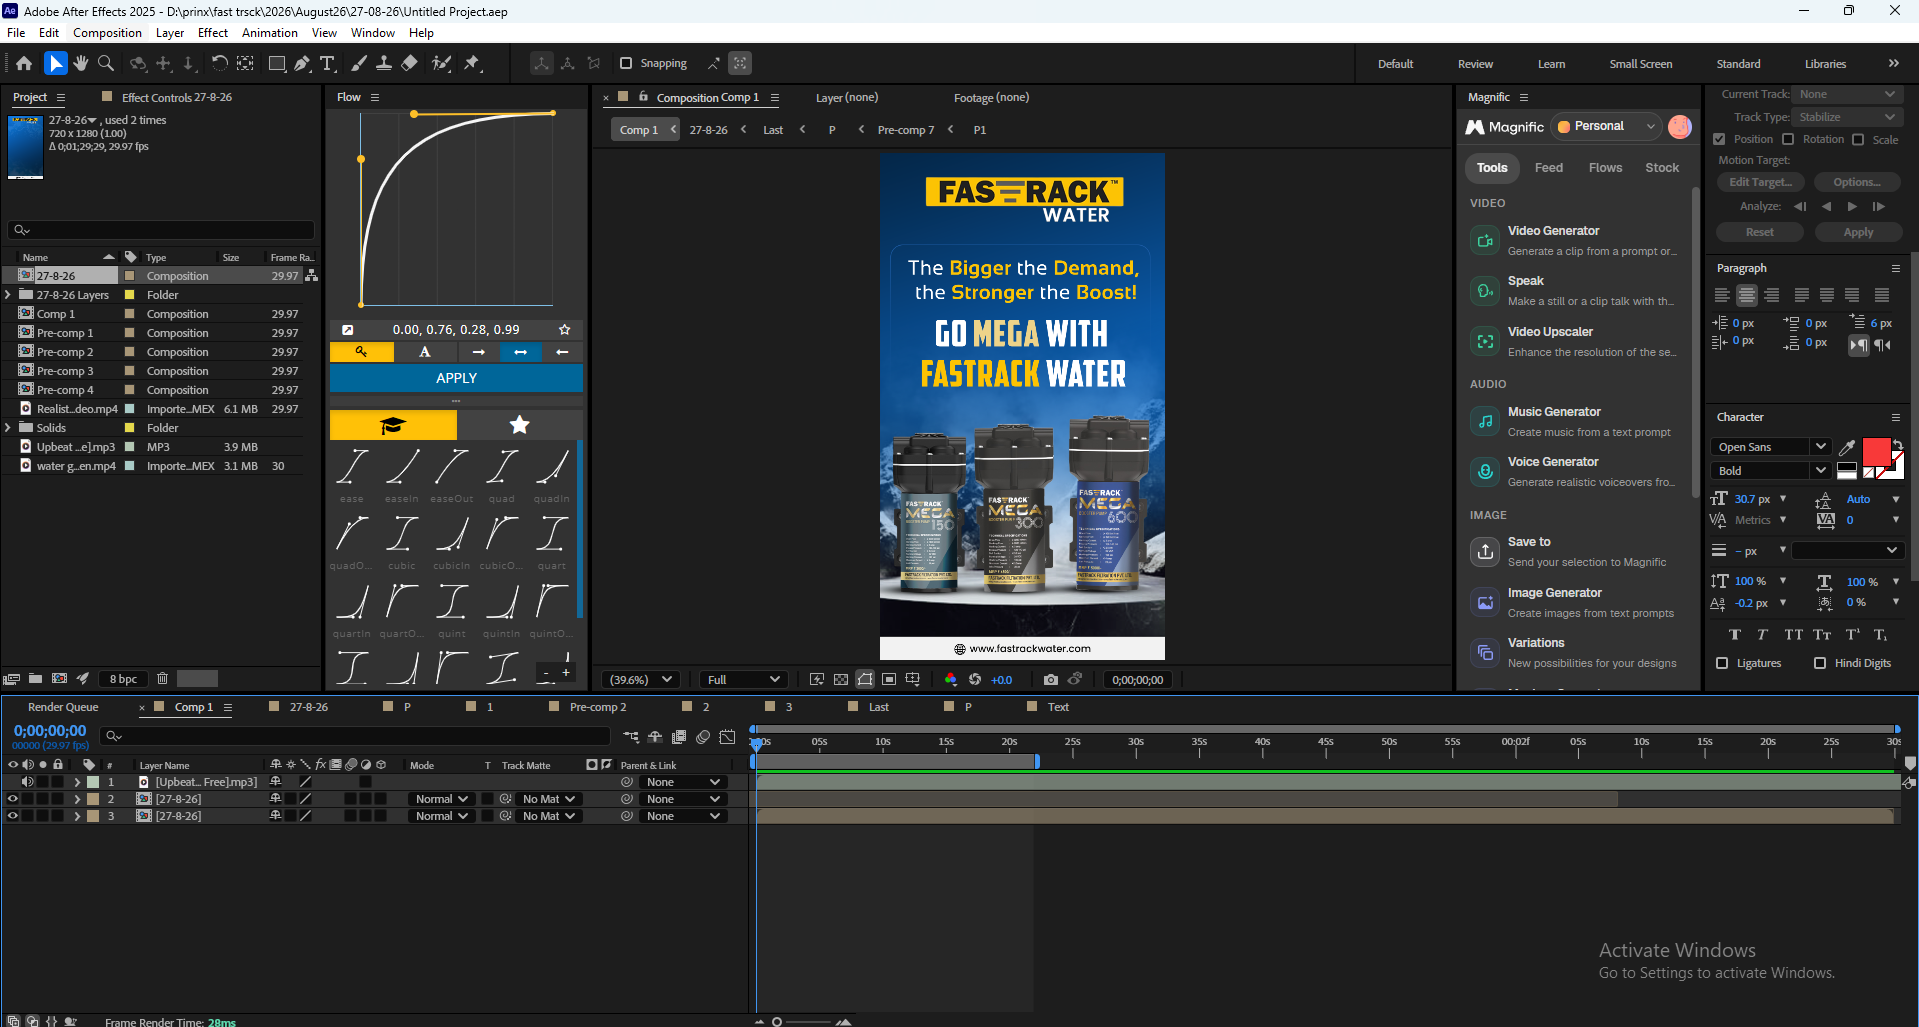
Task: Select the Hand tool
Action: pos(81,63)
